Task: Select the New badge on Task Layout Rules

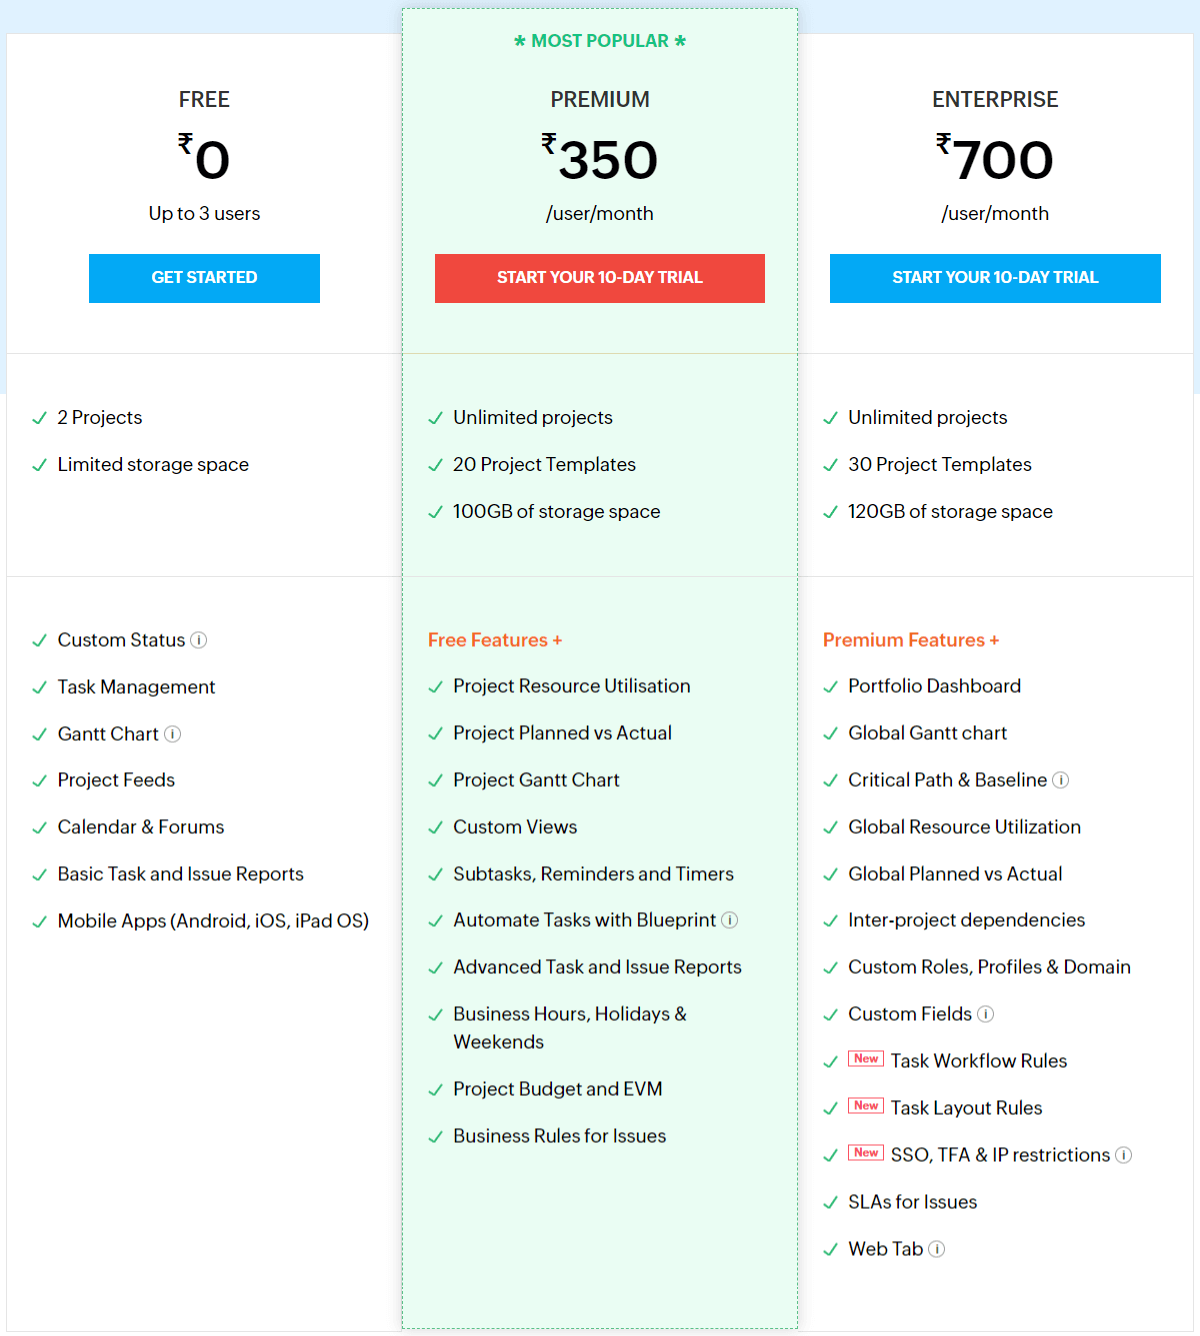Action: tap(866, 1105)
